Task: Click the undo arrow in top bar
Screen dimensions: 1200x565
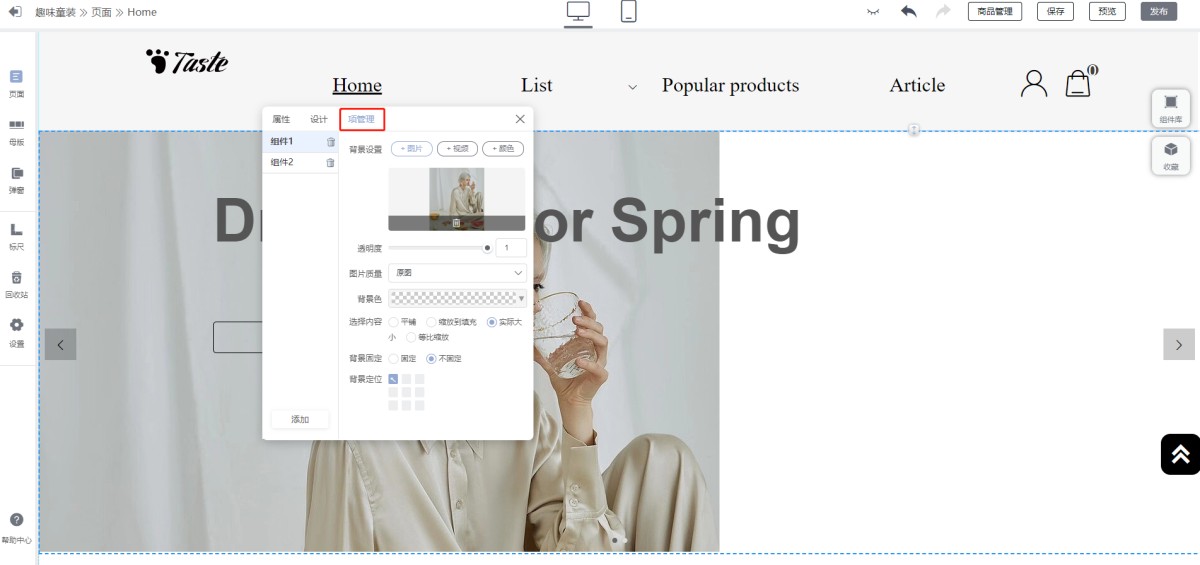Action: click(x=908, y=12)
